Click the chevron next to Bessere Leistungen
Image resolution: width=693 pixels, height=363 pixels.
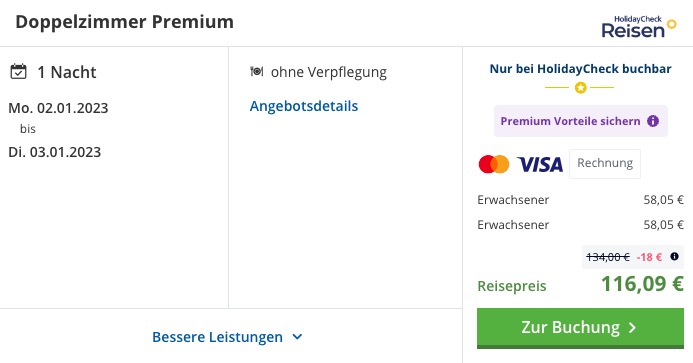pos(297,337)
